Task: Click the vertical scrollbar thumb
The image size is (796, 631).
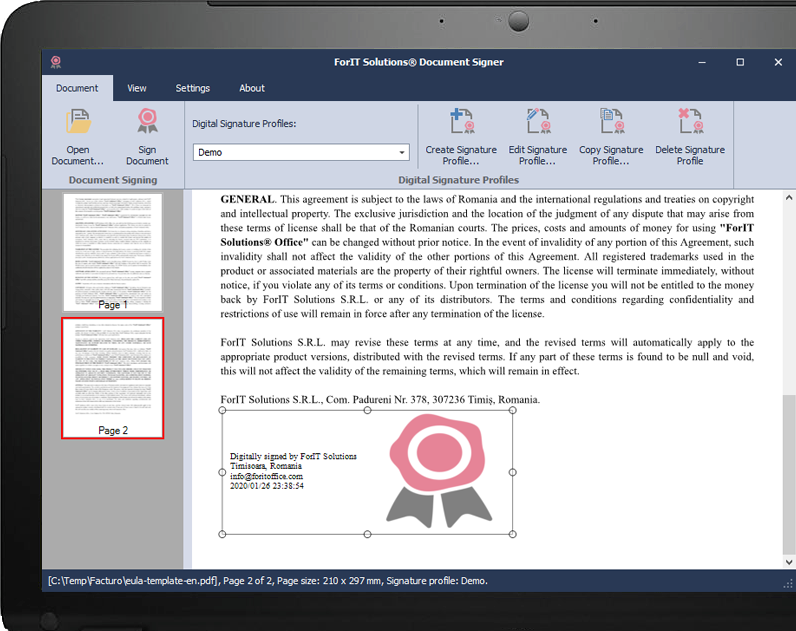Action: (789, 475)
